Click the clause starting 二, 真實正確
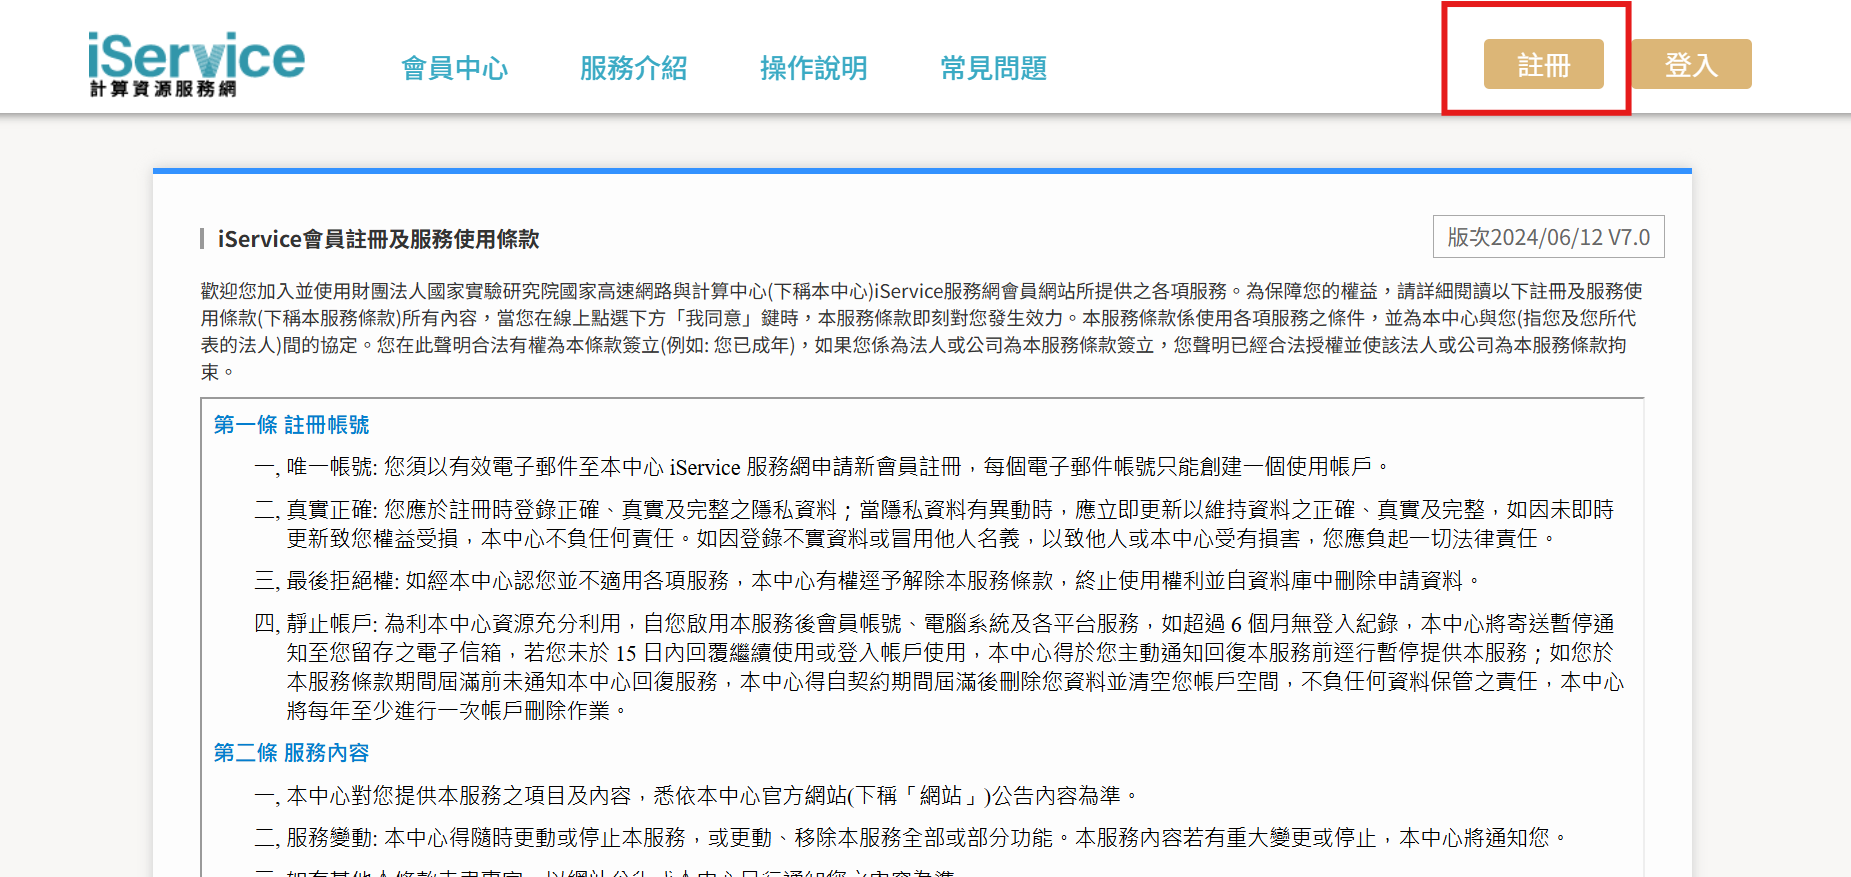This screenshot has height=877, width=1851. click(x=935, y=524)
